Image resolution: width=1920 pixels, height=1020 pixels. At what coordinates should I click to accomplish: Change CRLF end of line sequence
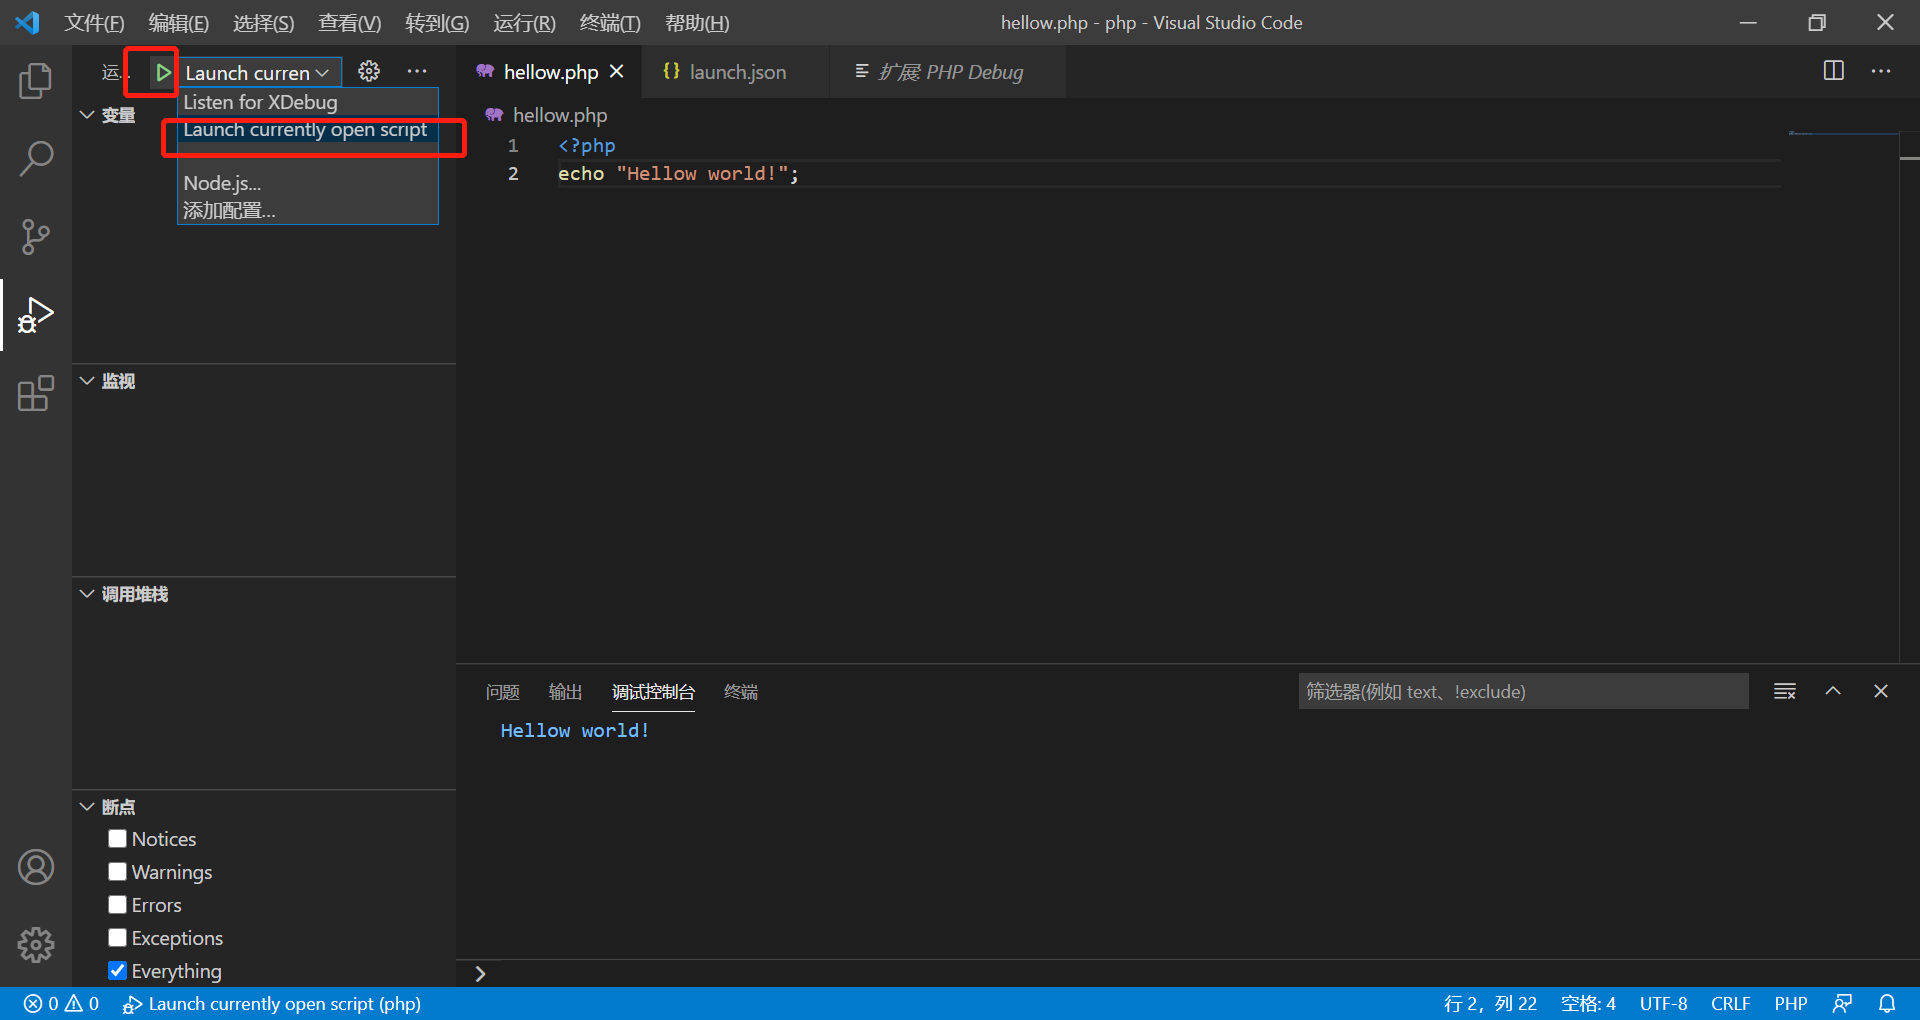point(1730,1003)
